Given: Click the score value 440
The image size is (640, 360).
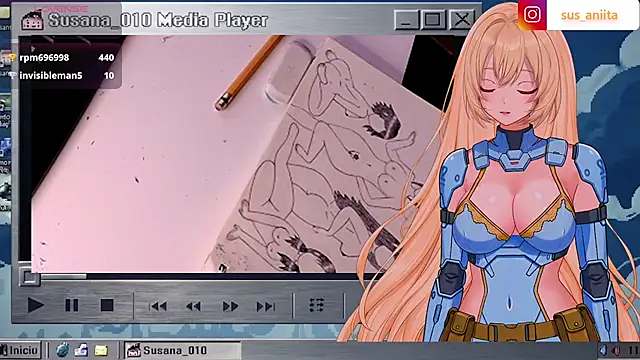Looking at the screenshot, I should click(x=106, y=58).
